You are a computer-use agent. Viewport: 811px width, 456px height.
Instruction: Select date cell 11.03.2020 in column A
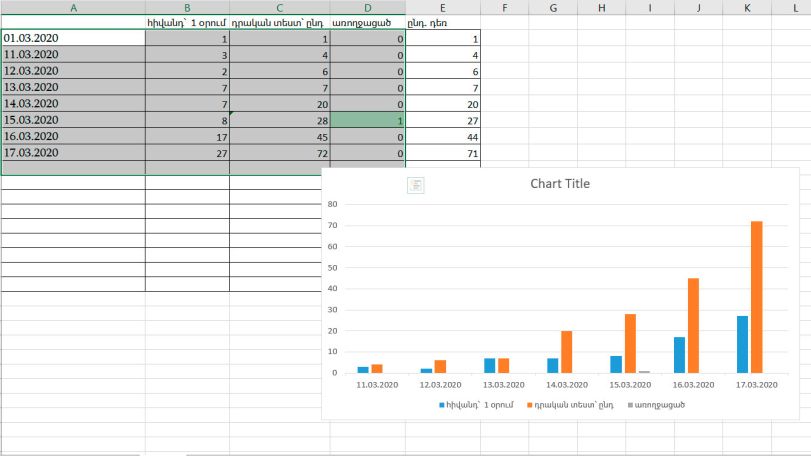pyautogui.click(x=73, y=54)
